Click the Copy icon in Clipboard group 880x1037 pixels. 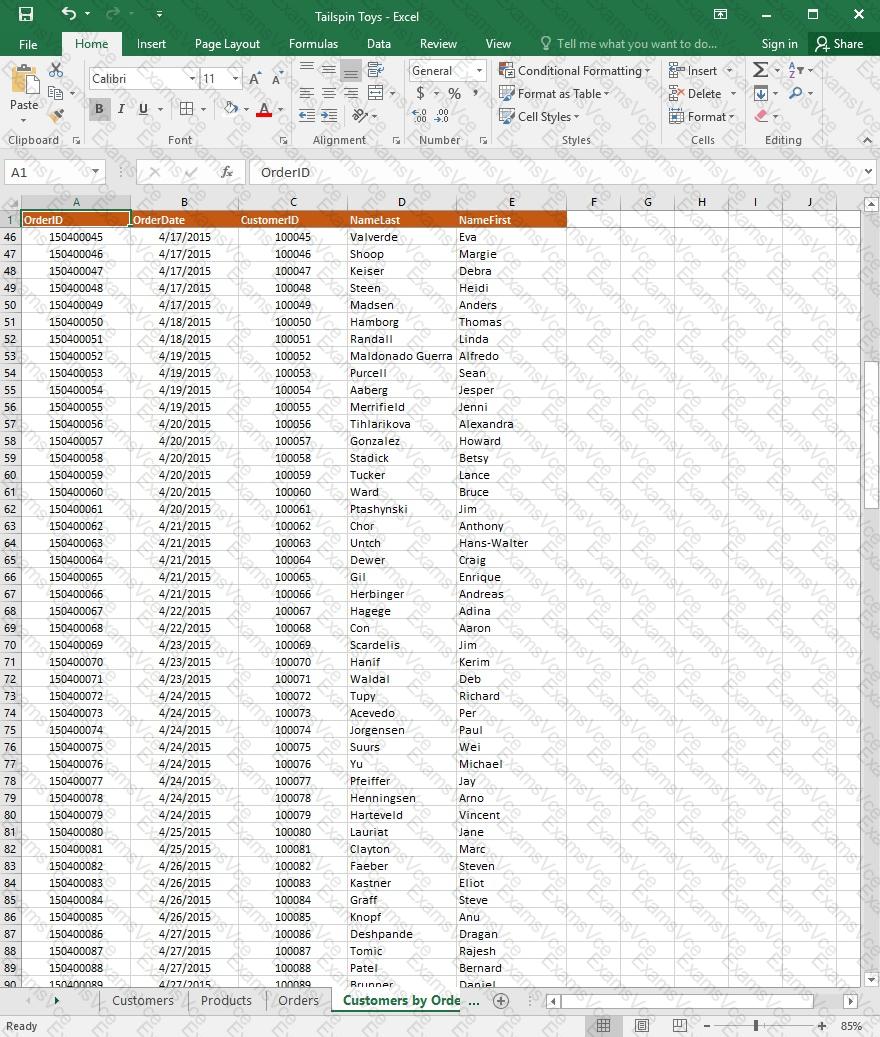pos(56,93)
